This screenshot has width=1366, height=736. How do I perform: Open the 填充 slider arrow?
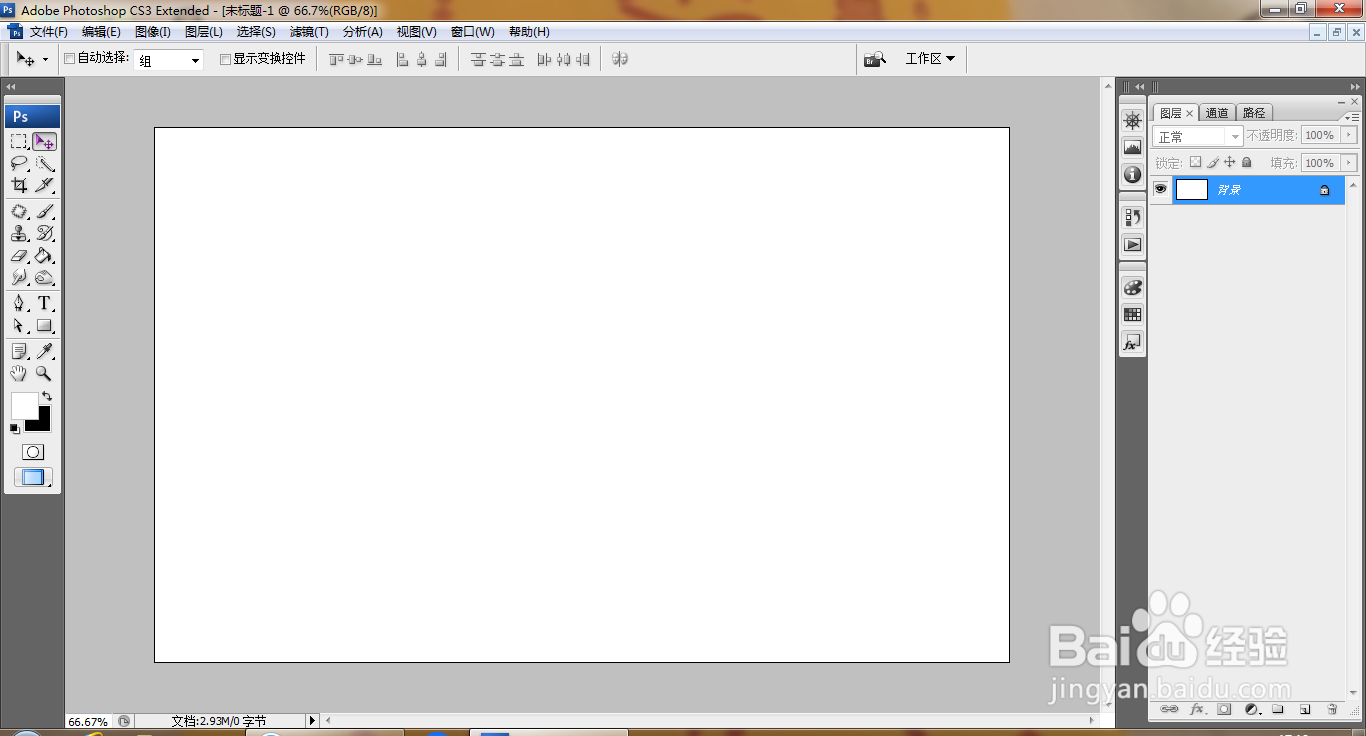pos(1349,162)
